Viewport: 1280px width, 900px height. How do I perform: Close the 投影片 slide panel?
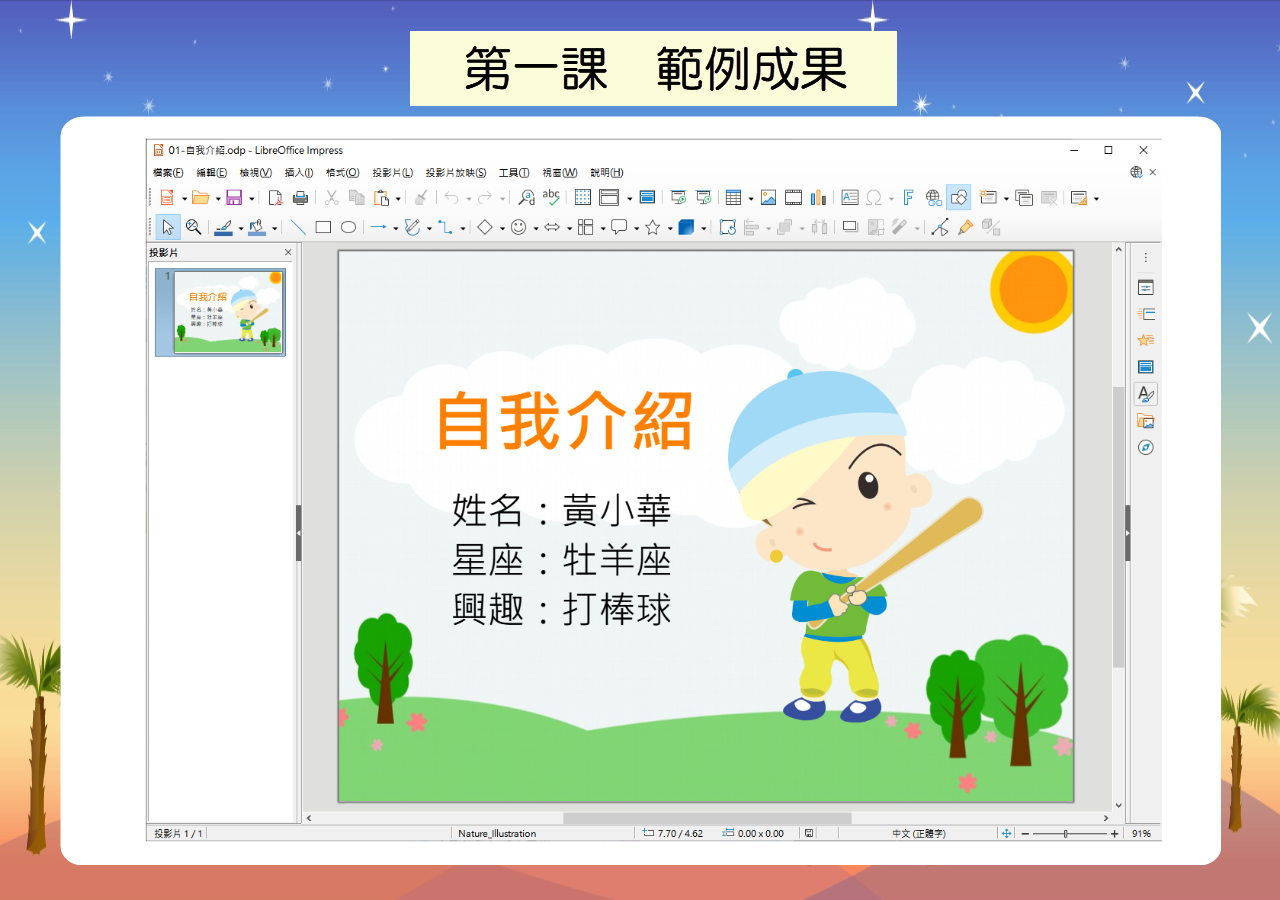[x=288, y=253]
